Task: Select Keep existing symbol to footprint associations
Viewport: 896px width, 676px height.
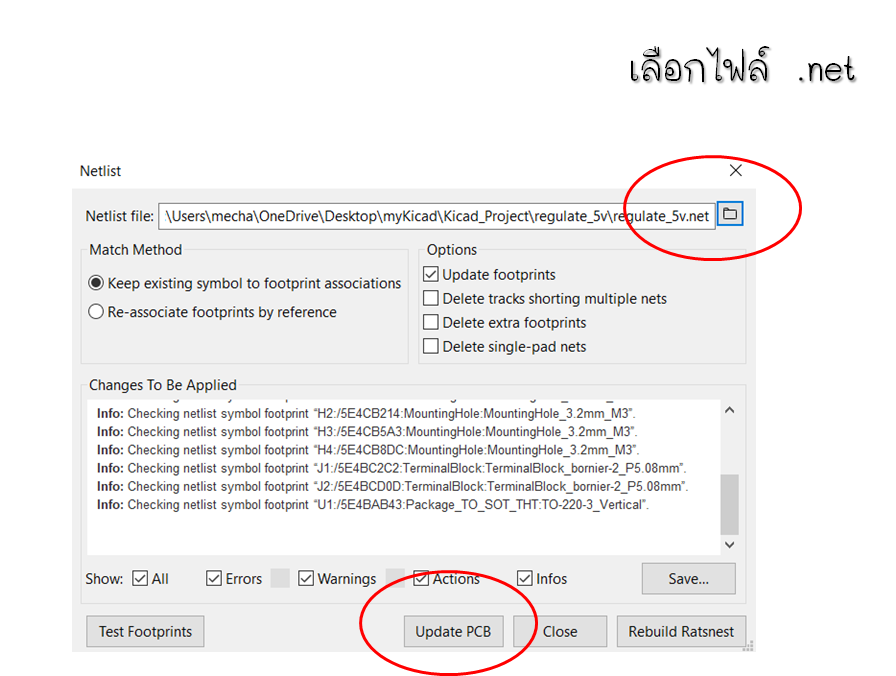Action: coord(245,283)
